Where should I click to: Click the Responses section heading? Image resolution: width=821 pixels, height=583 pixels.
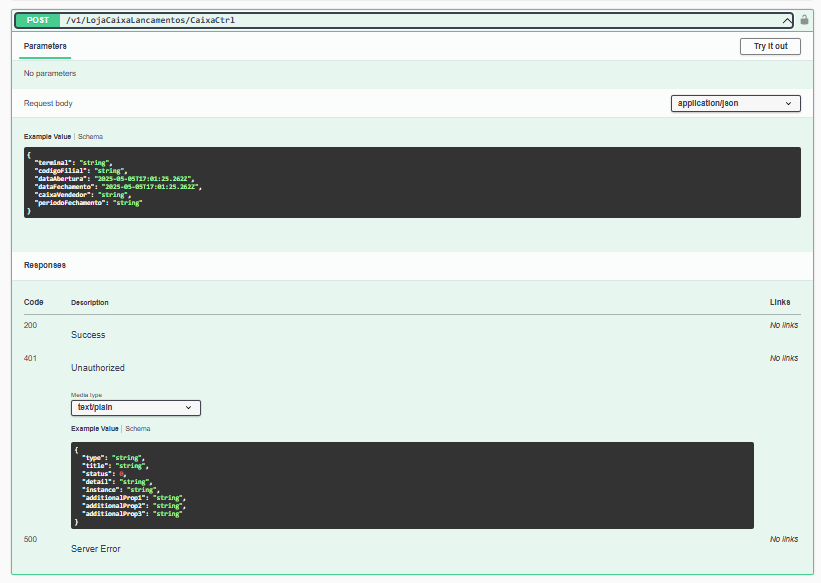(45, 265)
